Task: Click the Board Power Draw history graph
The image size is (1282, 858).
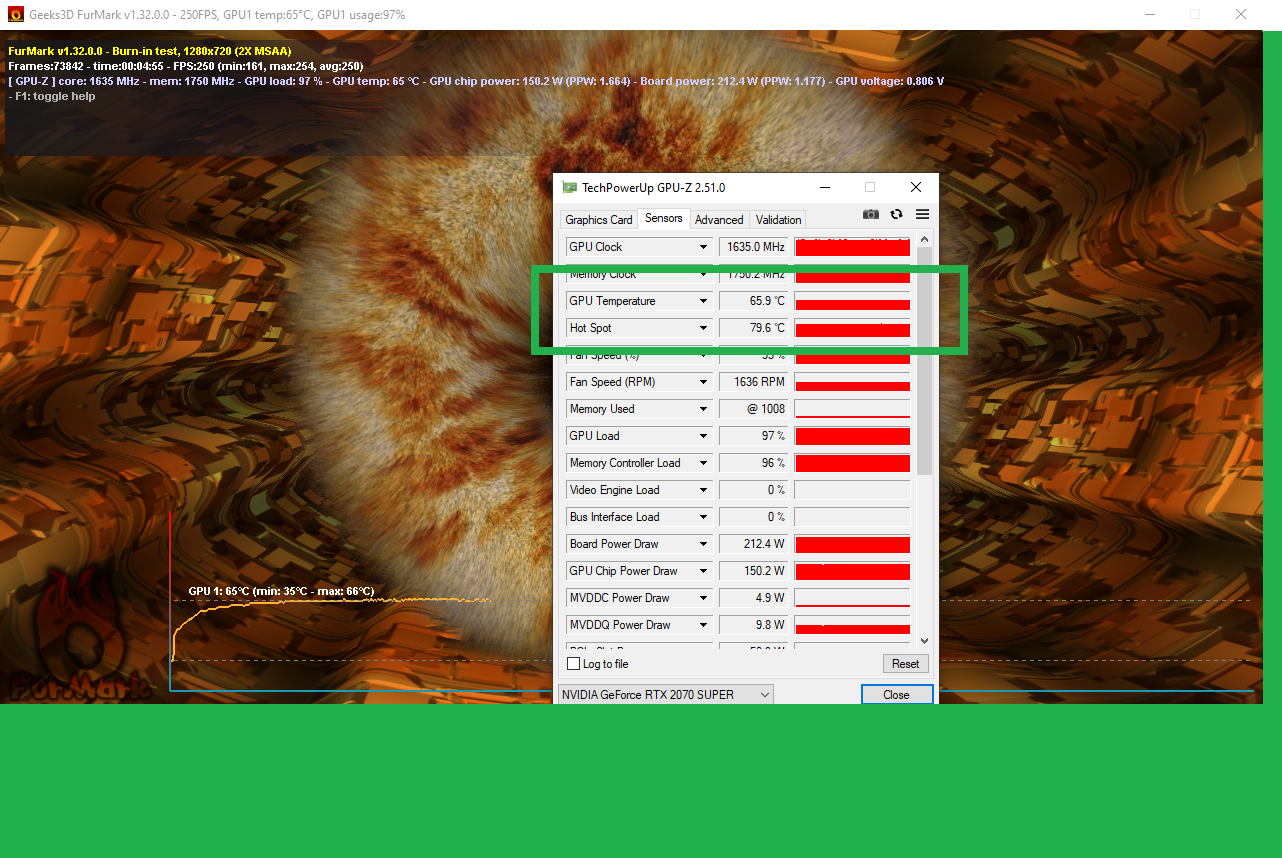Action: click(x=853, y=544)
